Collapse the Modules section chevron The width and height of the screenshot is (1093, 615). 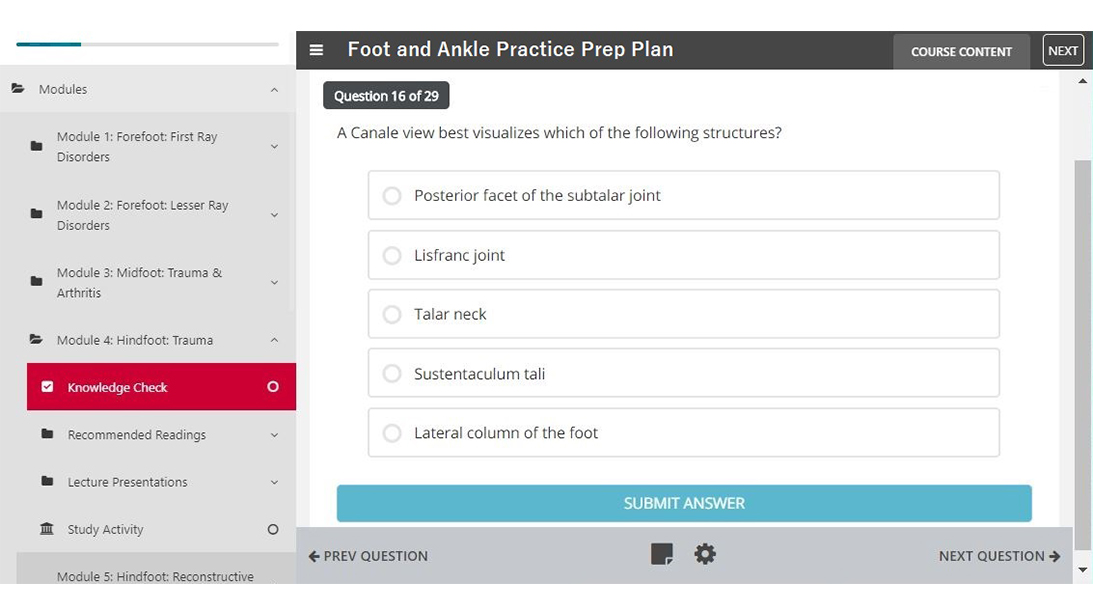click(274, 90)
